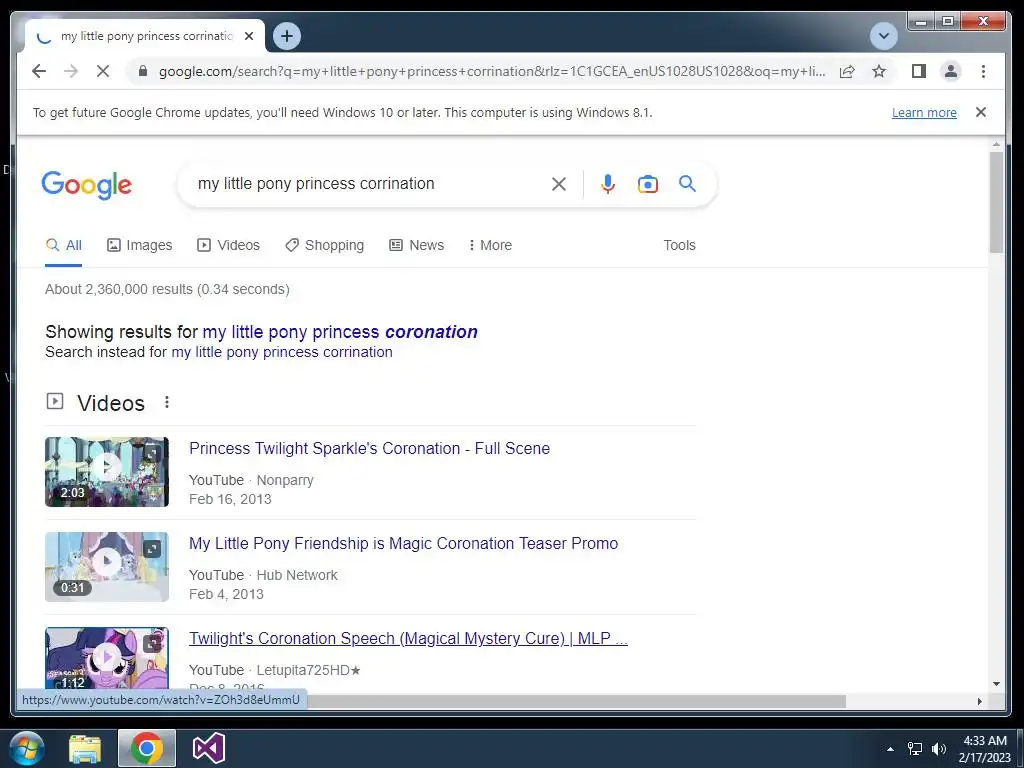Click horizontal scrollbar right arrow
This screenshot has width=1024, height=768.
pos(980,701)
